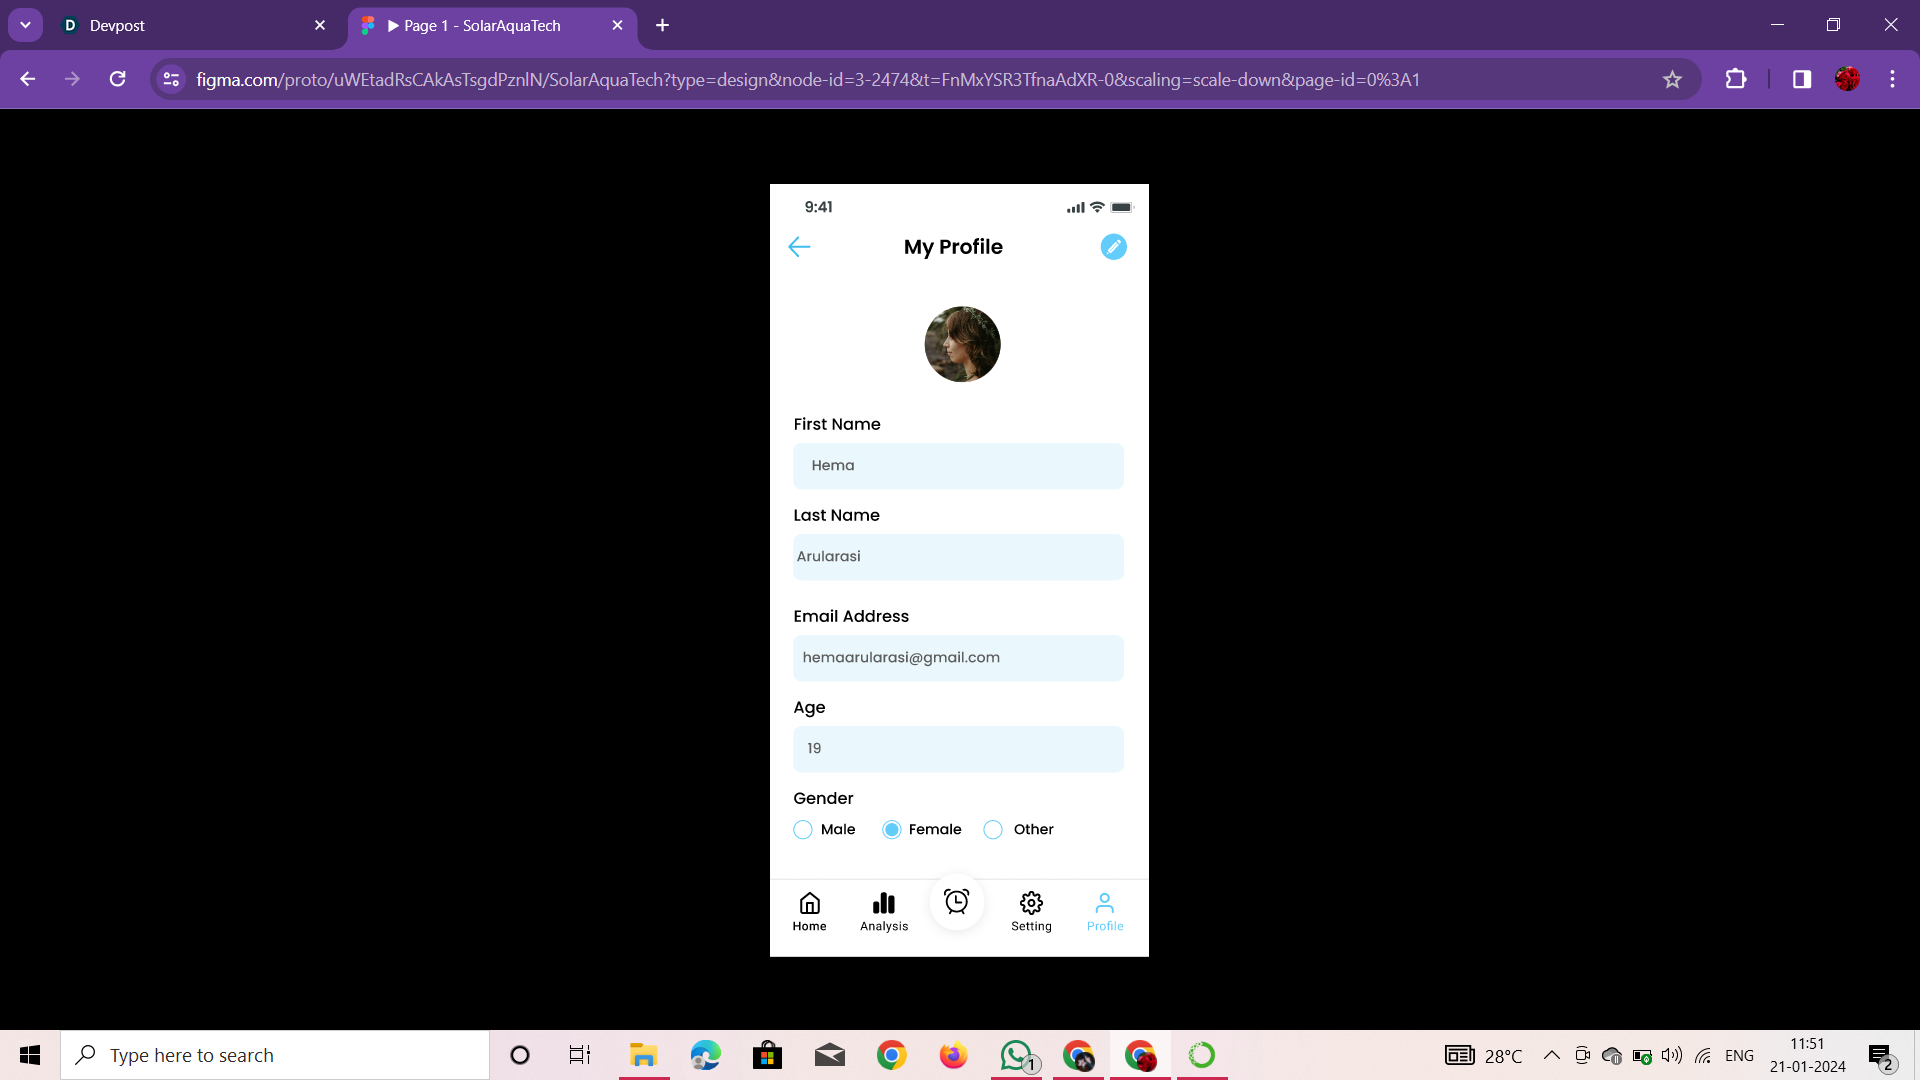Select the Female radio button
1920x1080 pixels.
[x=892, y=830]
